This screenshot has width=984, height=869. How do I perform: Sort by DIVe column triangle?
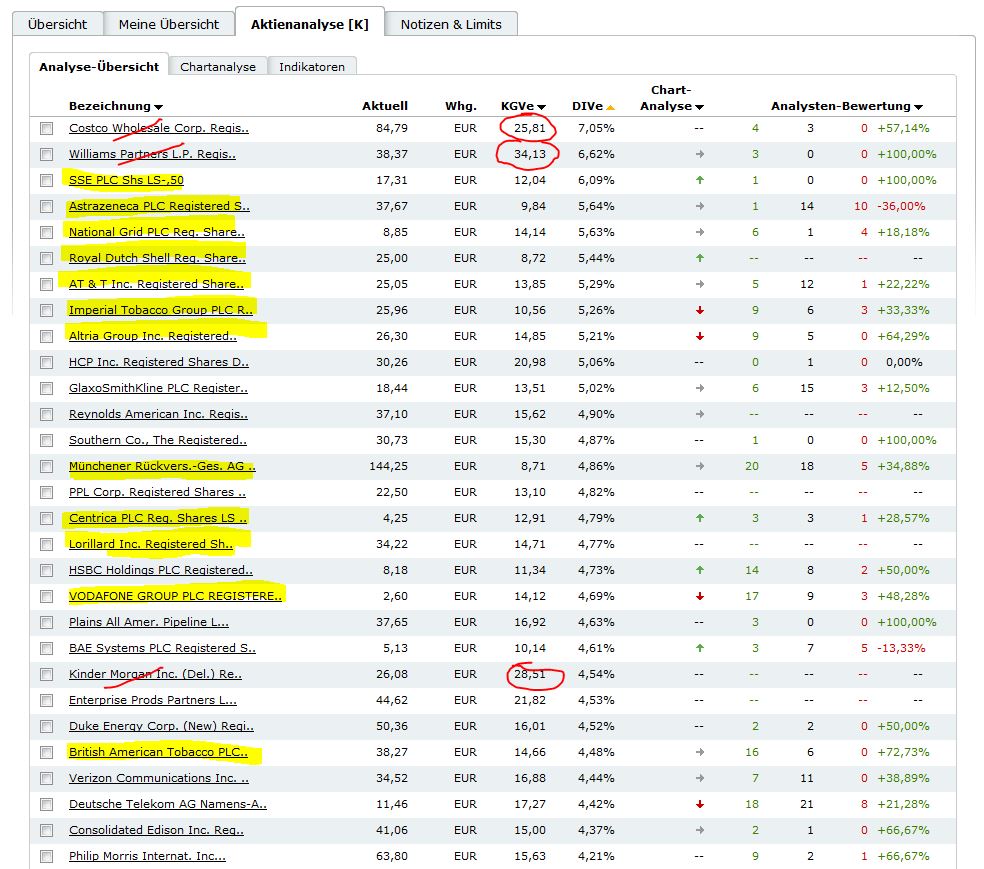pyautogui.click(x=611, y=107)
